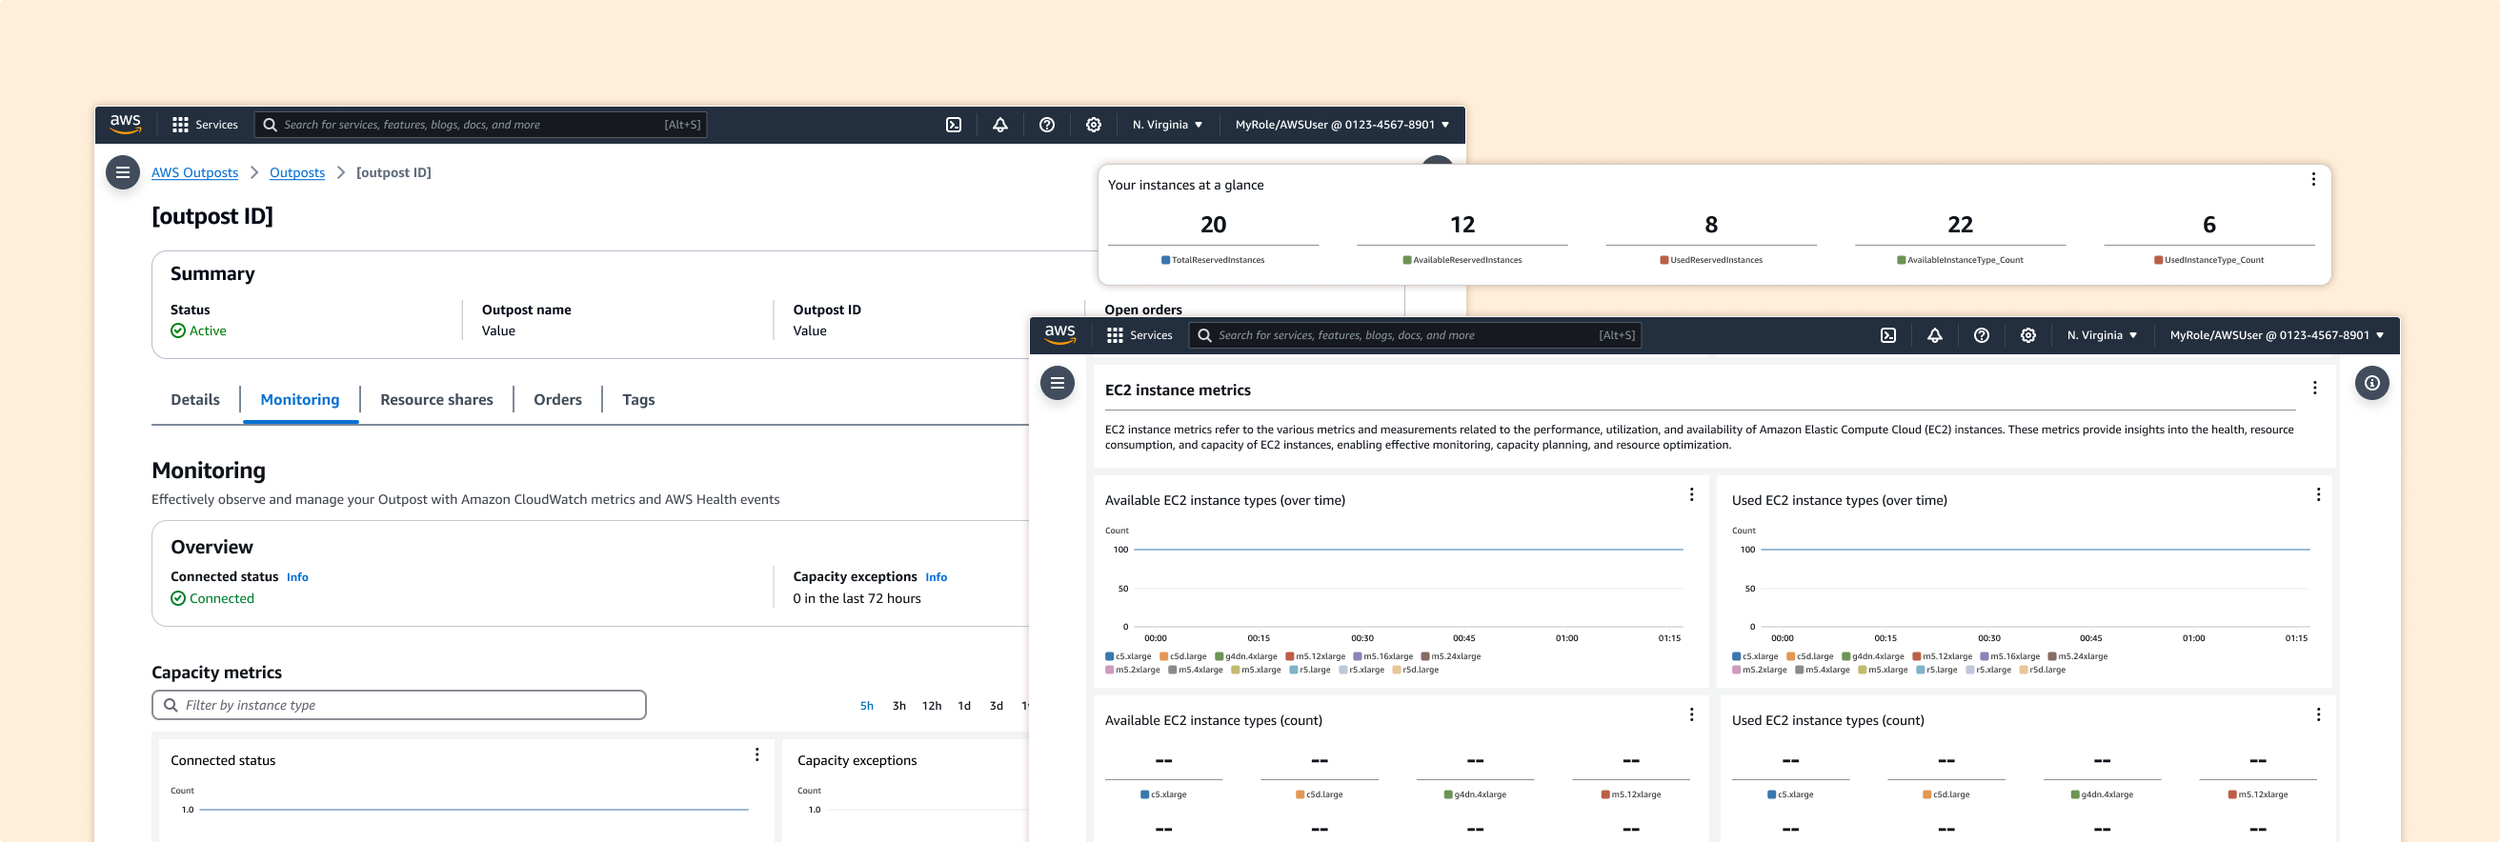Screen dimensions: 2500x842
Task: Open kebab menu of Used EC2 instance types (count)
Action: pos(2319,715)
